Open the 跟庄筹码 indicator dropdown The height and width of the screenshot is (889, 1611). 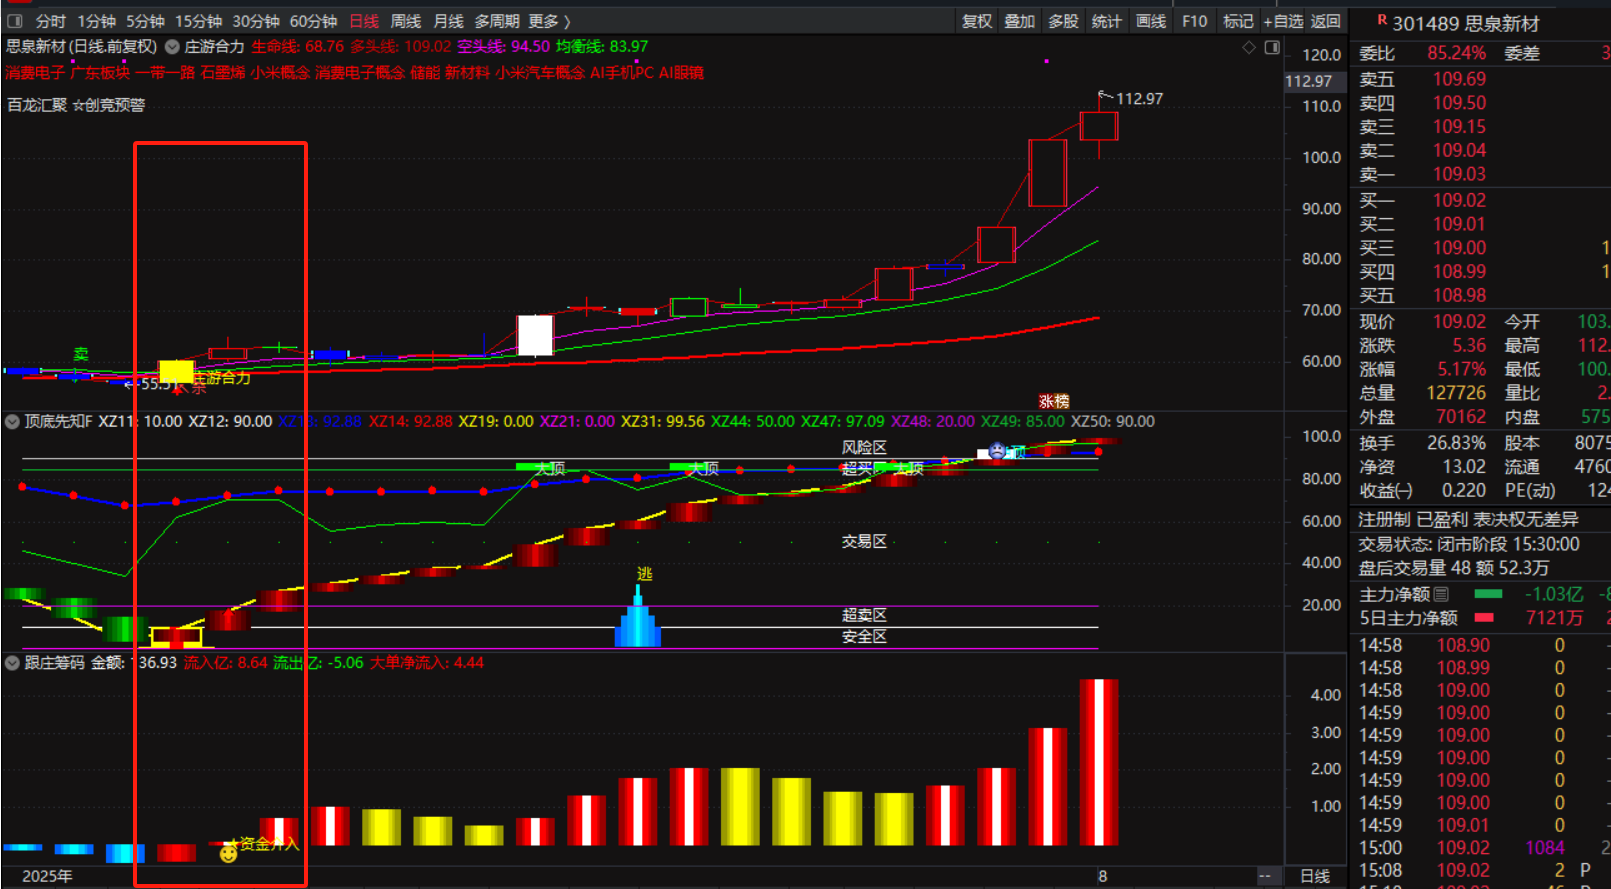point(12,663)
